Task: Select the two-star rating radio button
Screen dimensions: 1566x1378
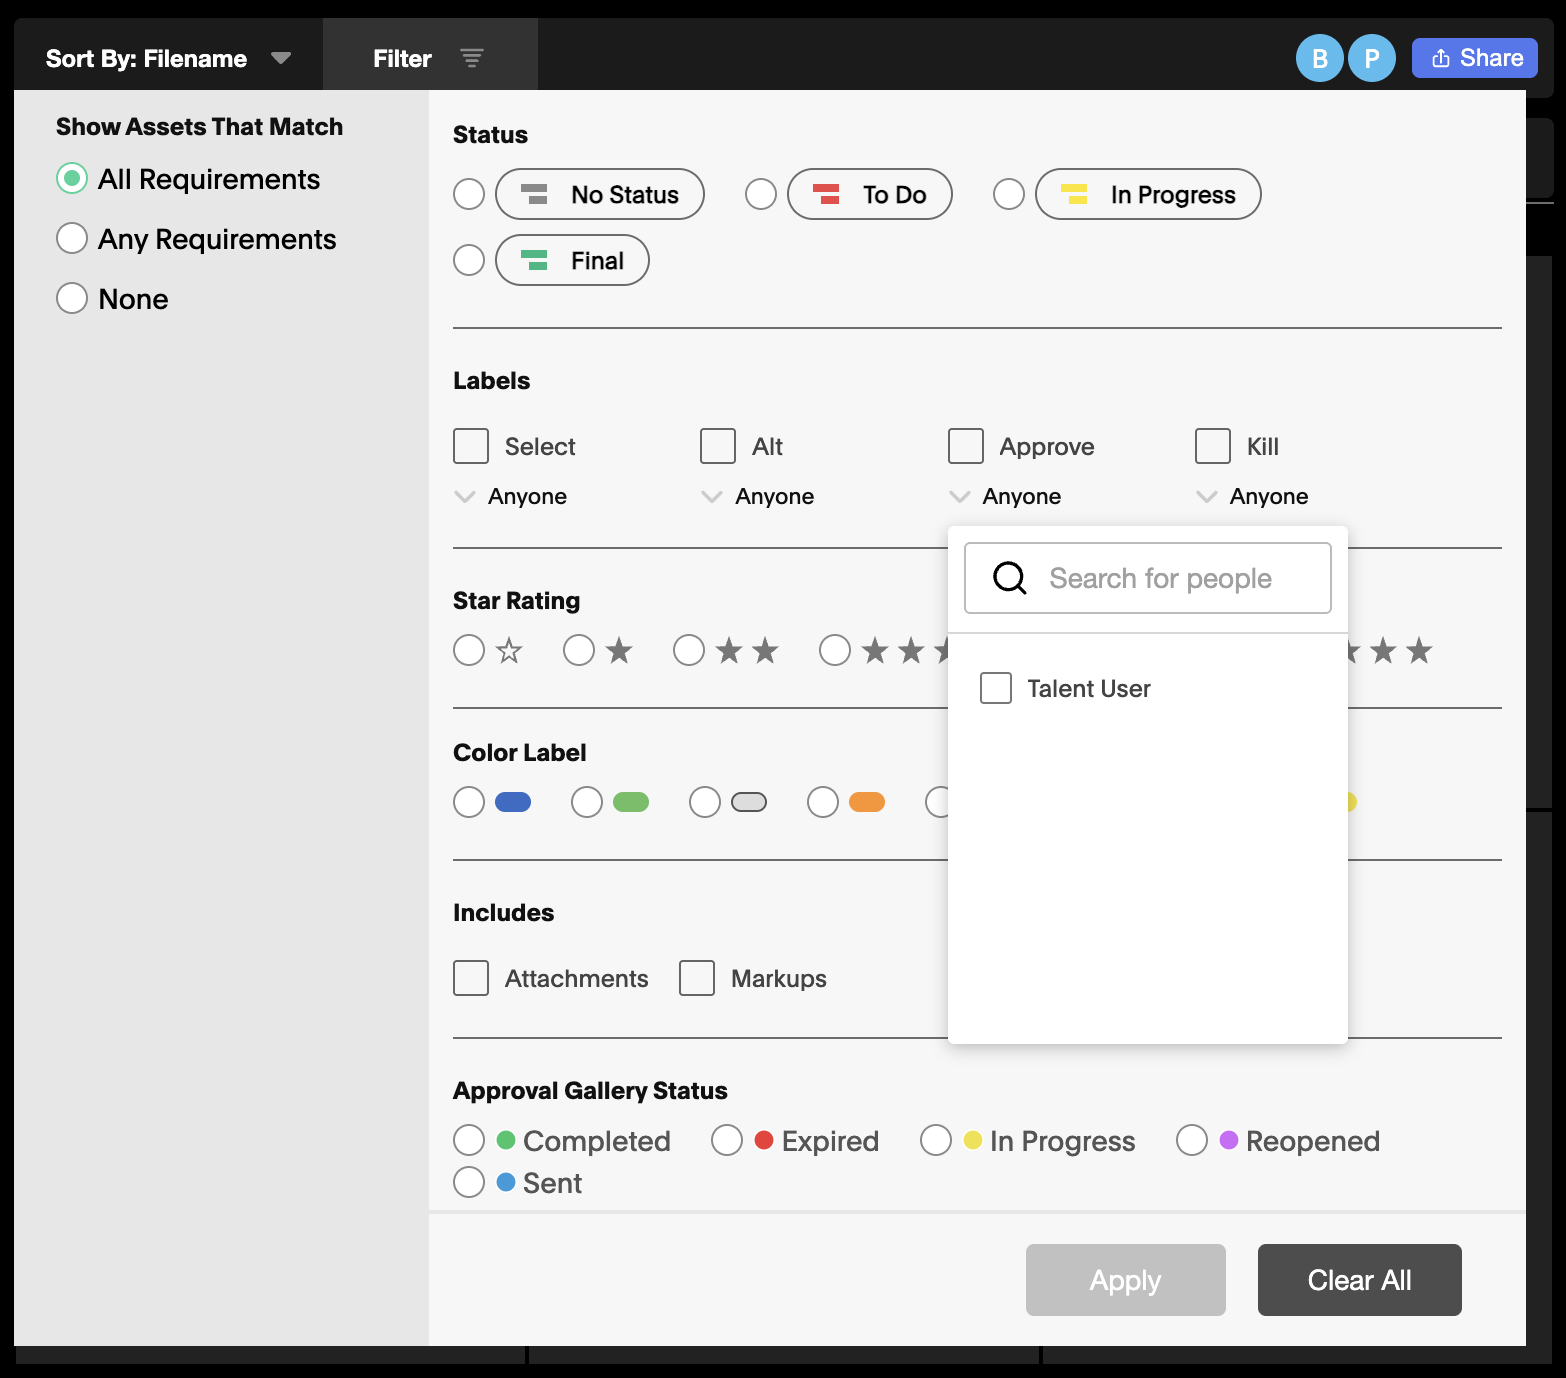Action: click(x=689, y=650)
